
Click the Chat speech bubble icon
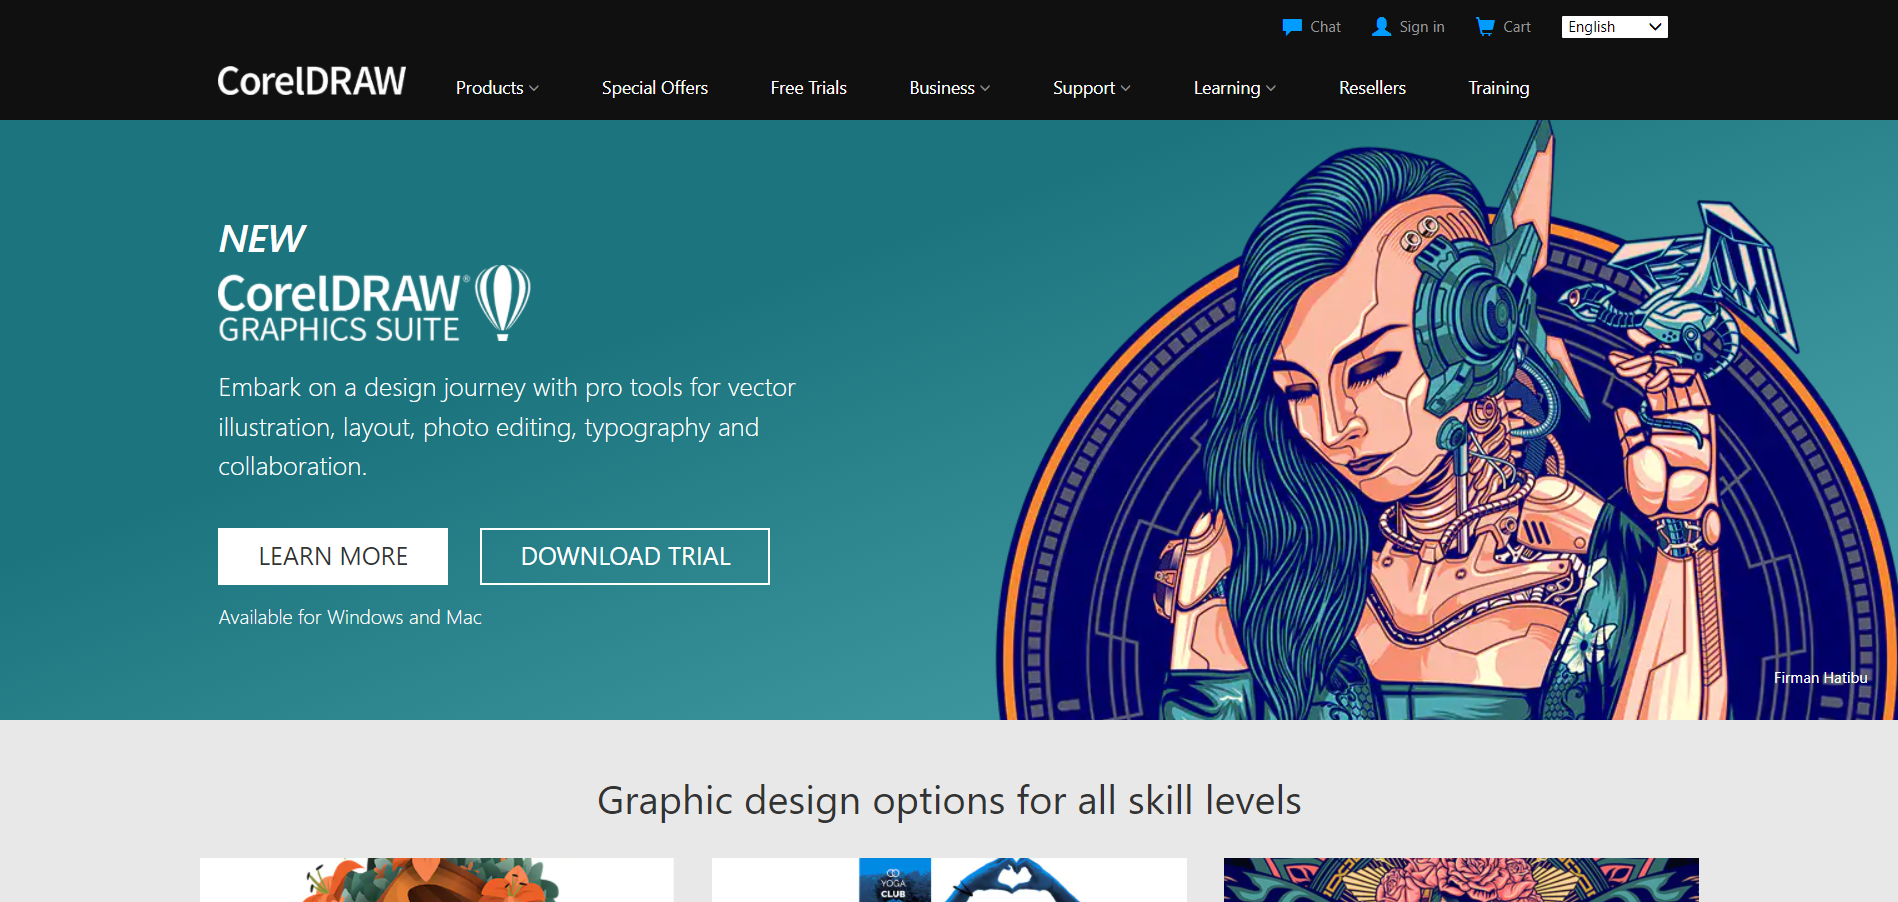click(x=1292, y=27)
